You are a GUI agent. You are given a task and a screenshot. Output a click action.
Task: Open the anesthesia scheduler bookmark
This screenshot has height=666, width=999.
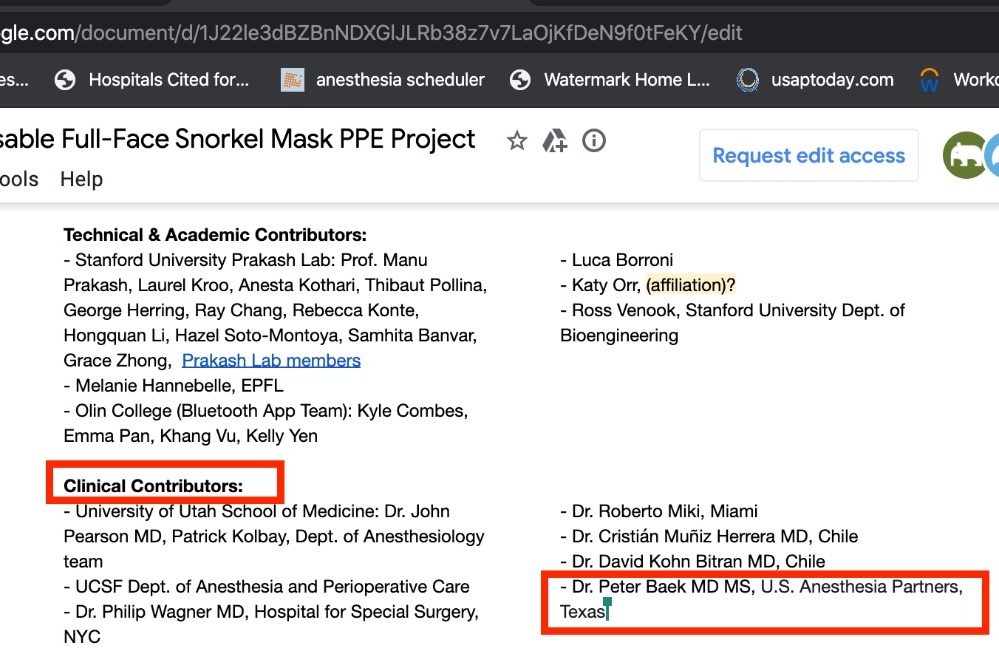point(383,80)
